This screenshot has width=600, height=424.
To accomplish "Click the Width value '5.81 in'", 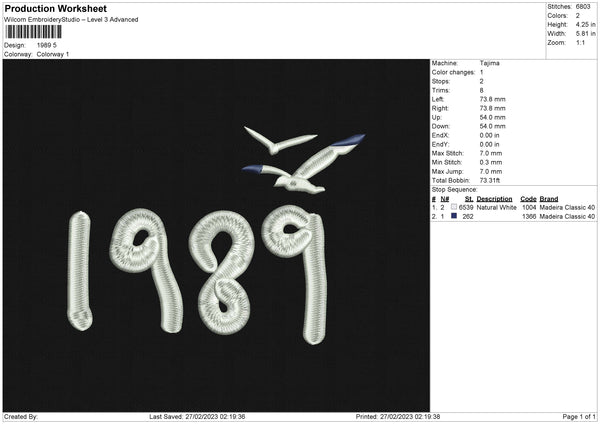I will tap(585, 34).
